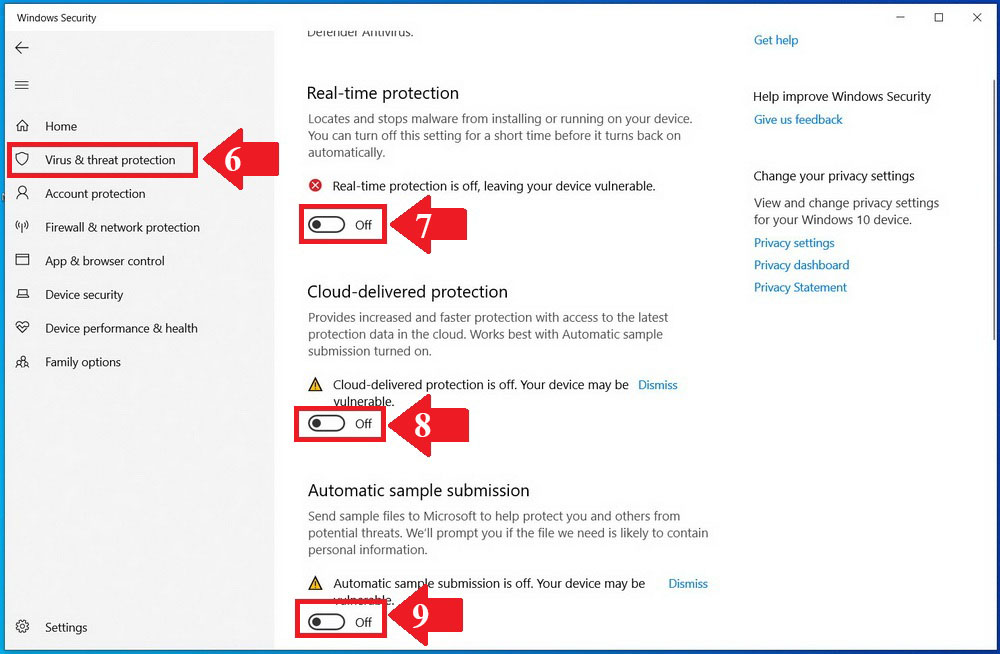Image resolution: width=1000 pixels, height=654 pixels.
Task: Click the yellow warning icon for Automatic sample submission
Action: click(315, 583)
